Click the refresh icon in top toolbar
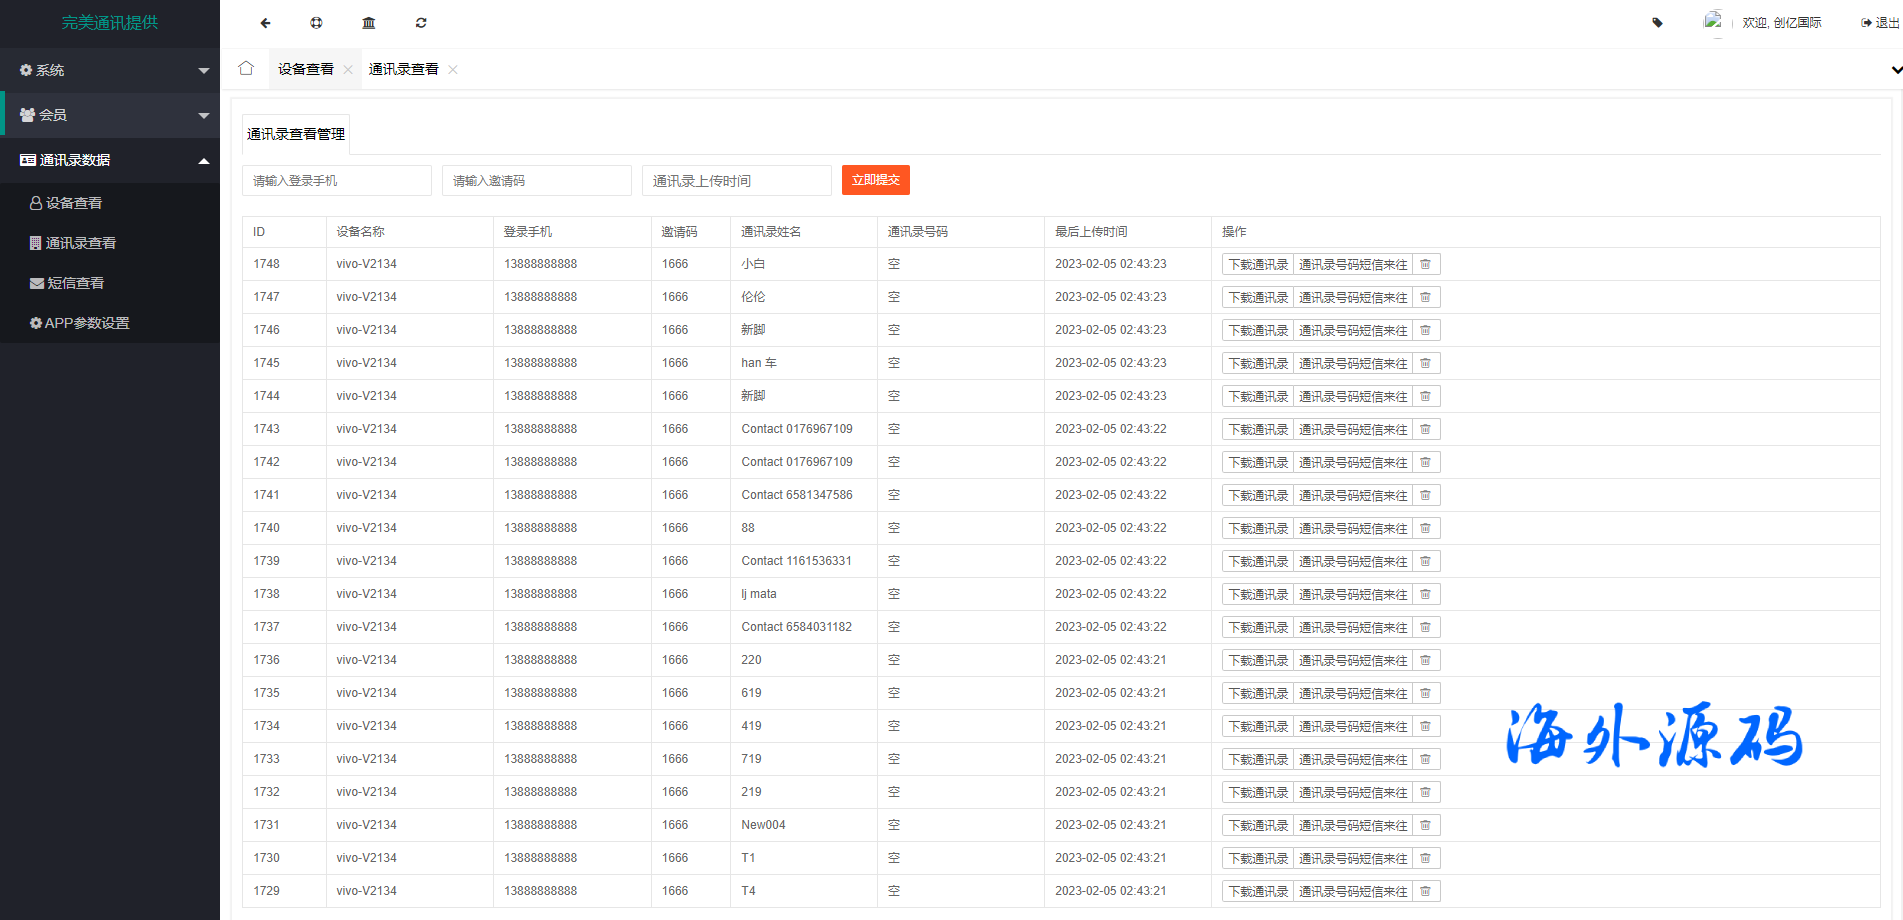This screenshot has height=920, width=1903. [421, 23]
